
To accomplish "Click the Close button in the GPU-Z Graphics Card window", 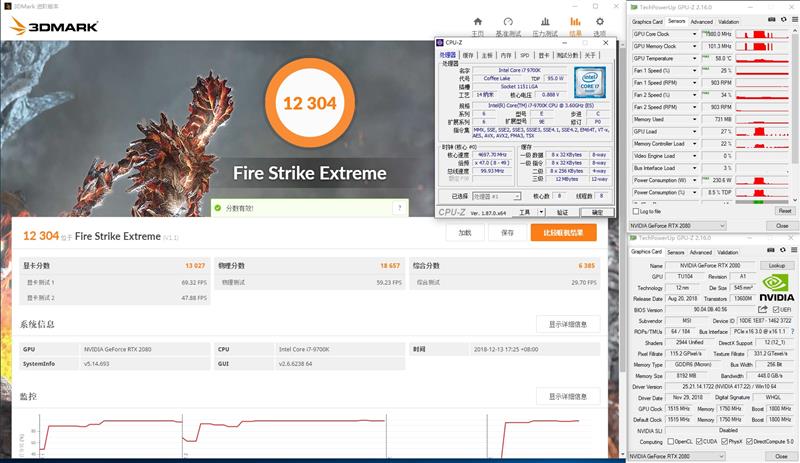I will pyautogui.click(x=781, y=456).
